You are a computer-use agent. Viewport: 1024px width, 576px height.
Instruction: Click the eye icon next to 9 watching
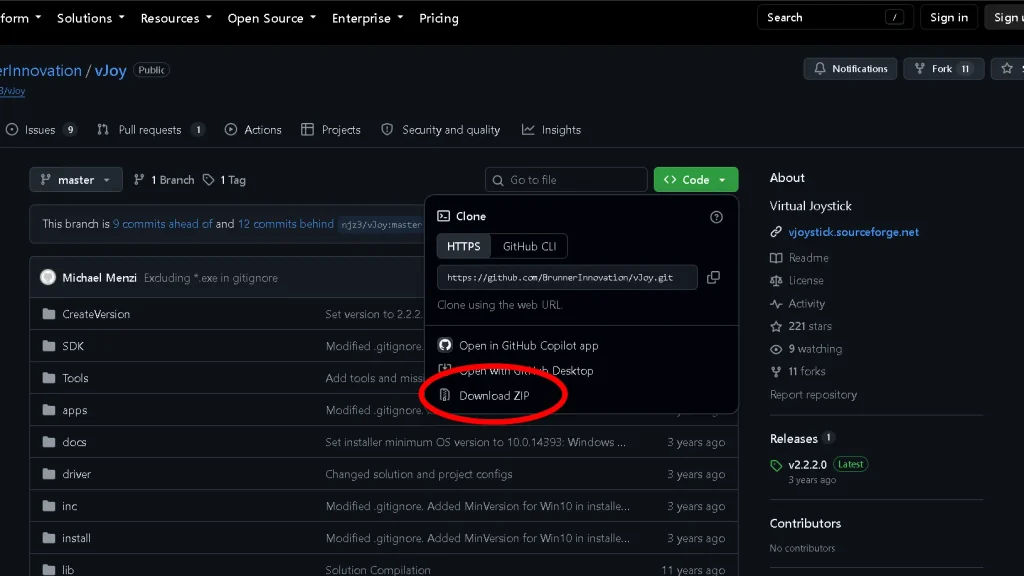[776, 349]
